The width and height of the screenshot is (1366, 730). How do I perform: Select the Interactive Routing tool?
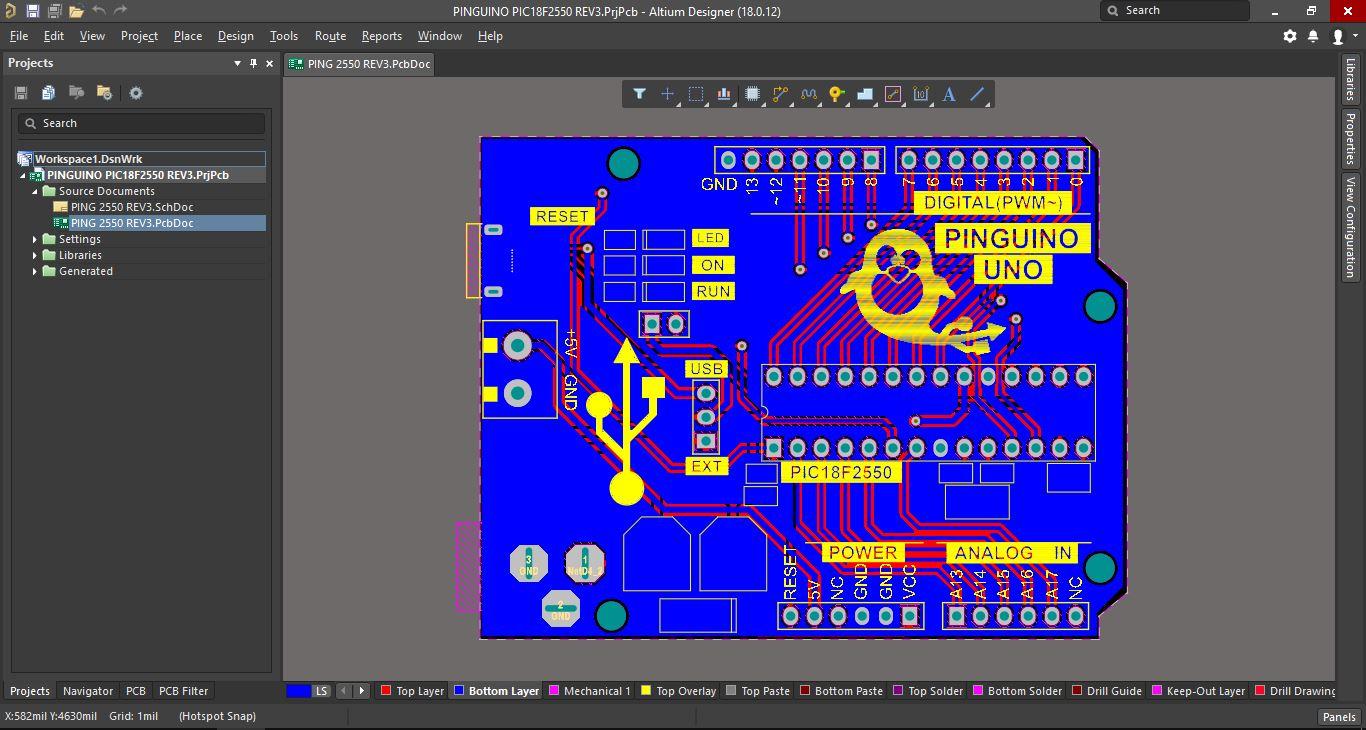[780, 94]
